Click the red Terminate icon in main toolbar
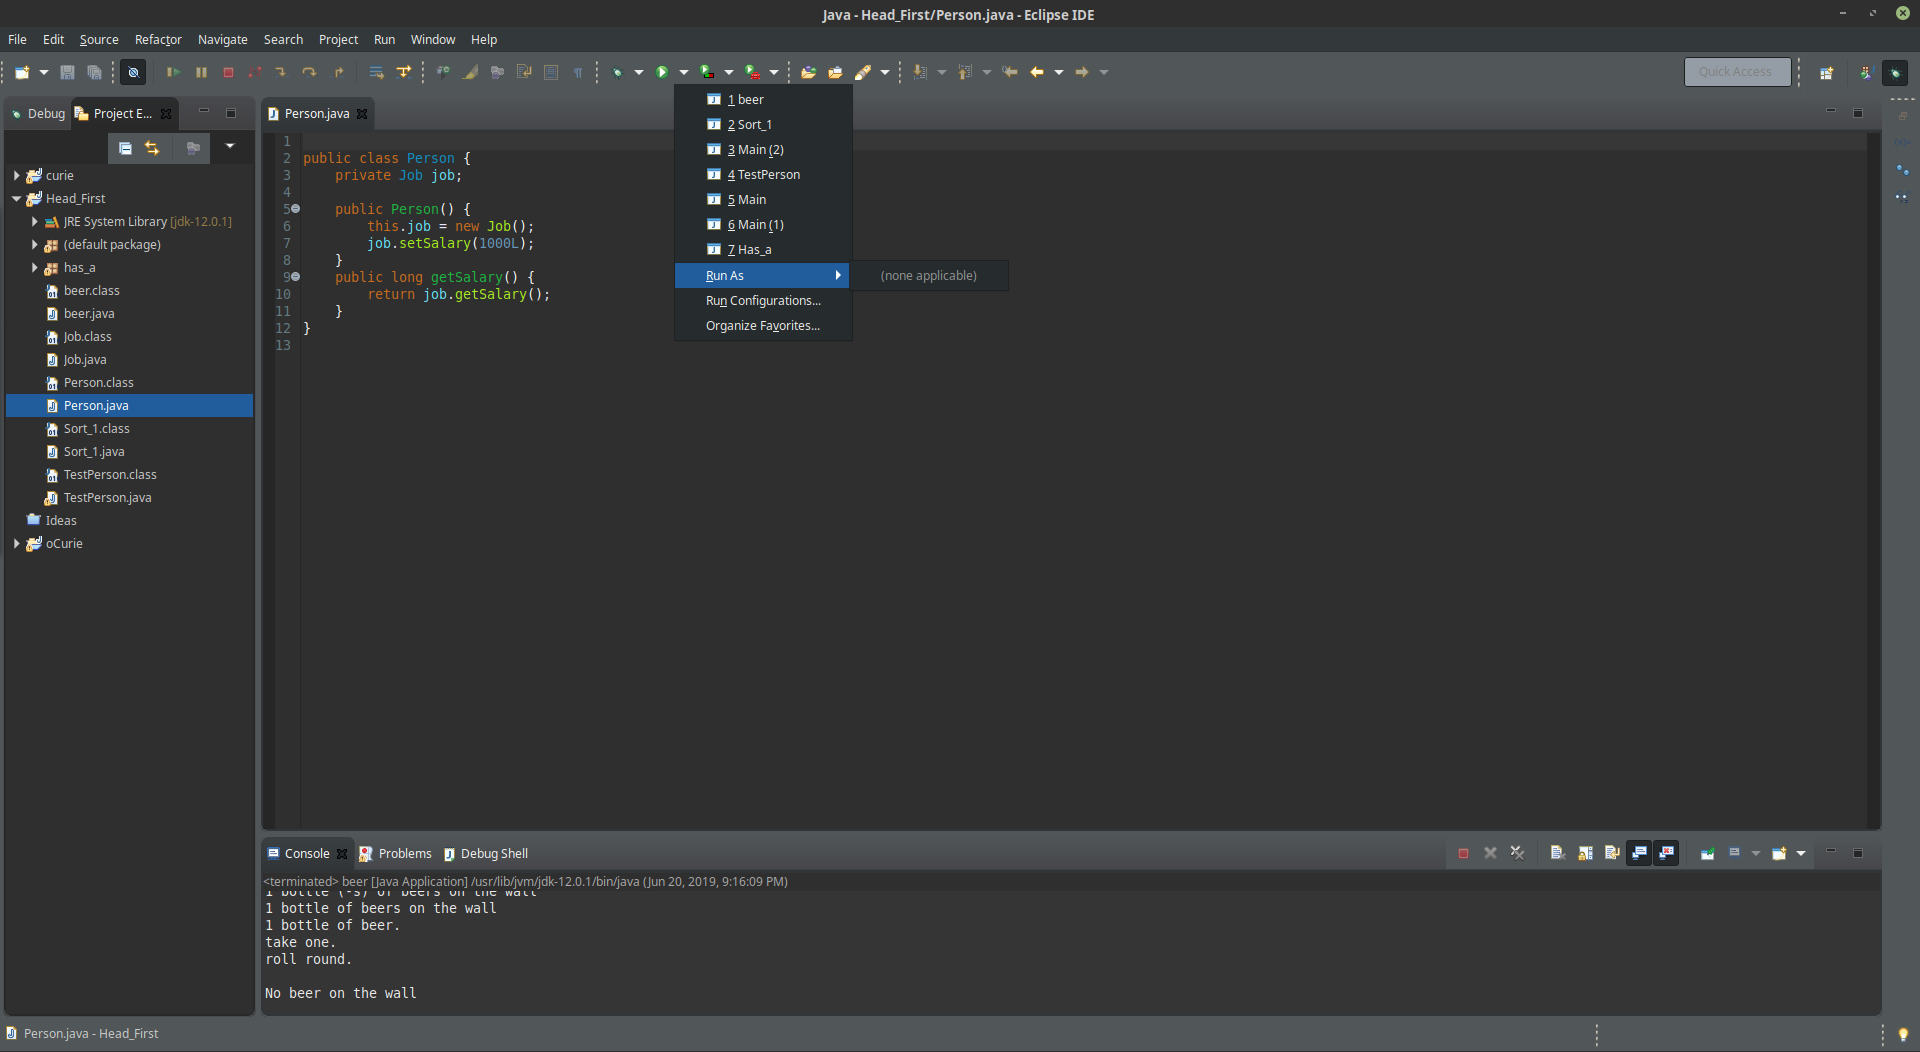 (228, 72)
